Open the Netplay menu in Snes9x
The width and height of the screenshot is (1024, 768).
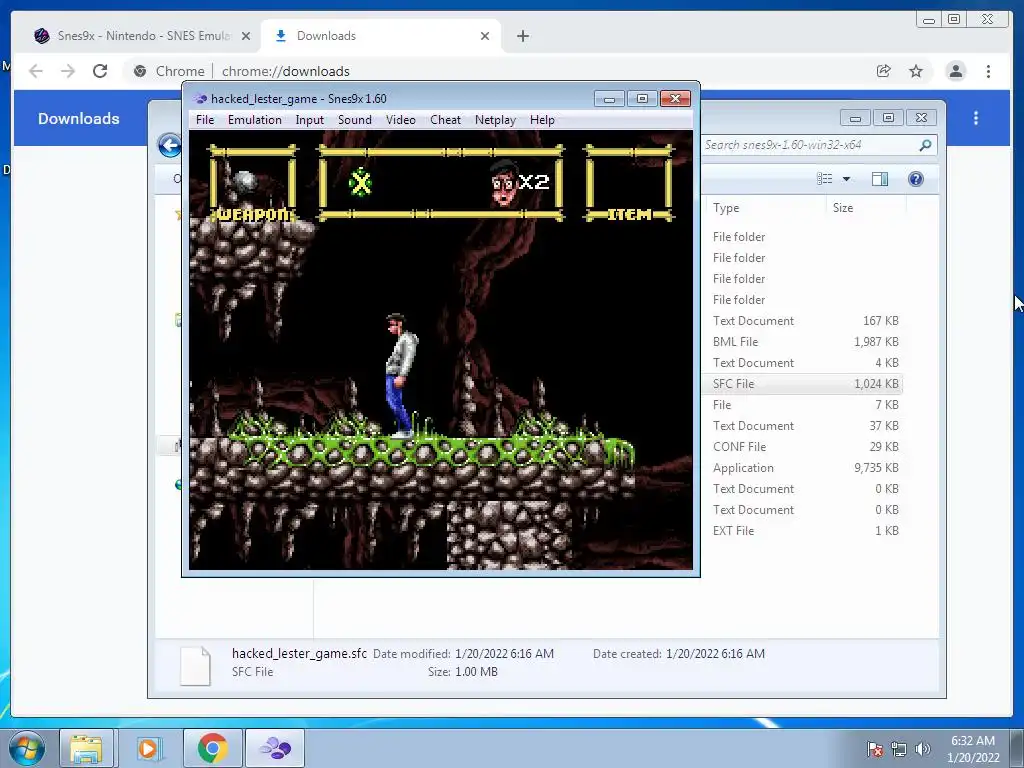tap(495, 120)
